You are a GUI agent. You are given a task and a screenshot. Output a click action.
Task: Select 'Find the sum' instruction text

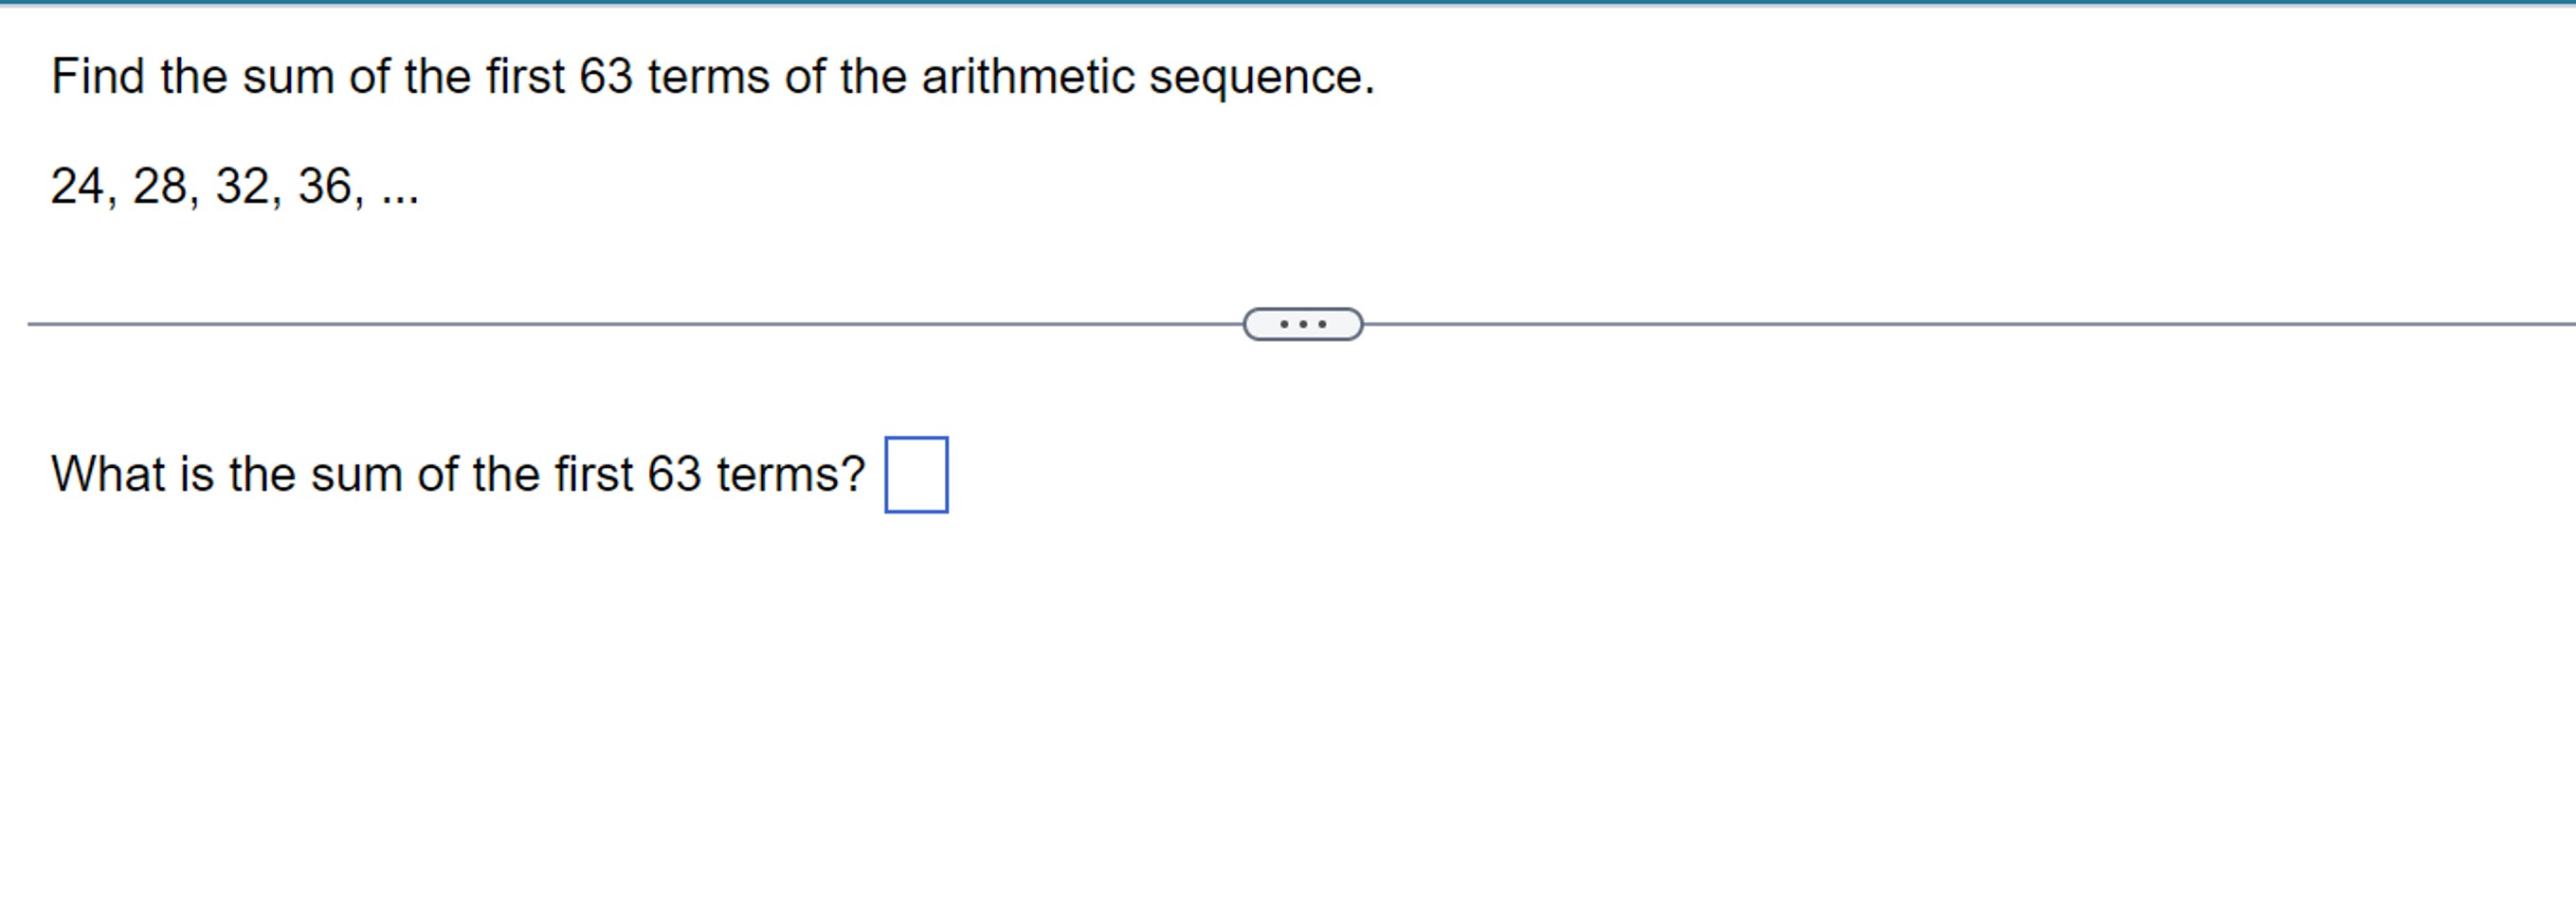(x=712, y=75)
